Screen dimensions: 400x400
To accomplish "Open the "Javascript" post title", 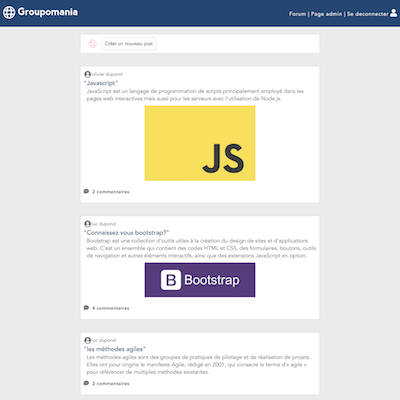I will coord(101,83).
